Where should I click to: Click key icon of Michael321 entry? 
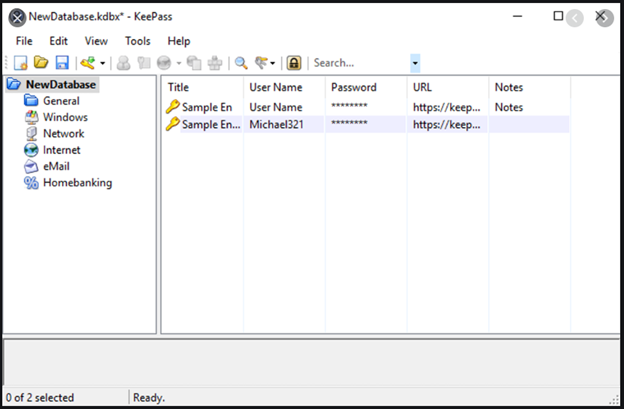tap(173, 124)
